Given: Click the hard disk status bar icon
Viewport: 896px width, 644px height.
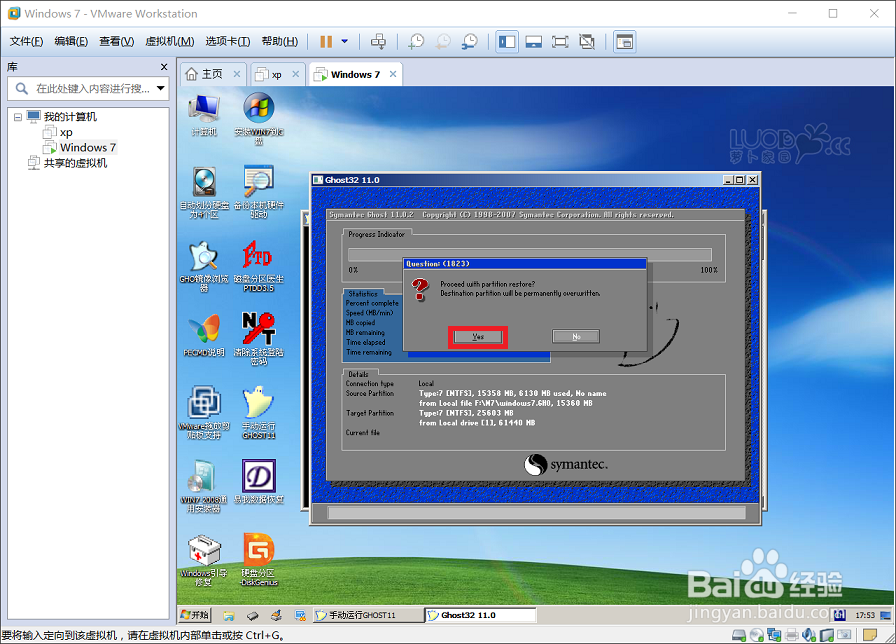Looking at the screenshot, I should (738, 635).
